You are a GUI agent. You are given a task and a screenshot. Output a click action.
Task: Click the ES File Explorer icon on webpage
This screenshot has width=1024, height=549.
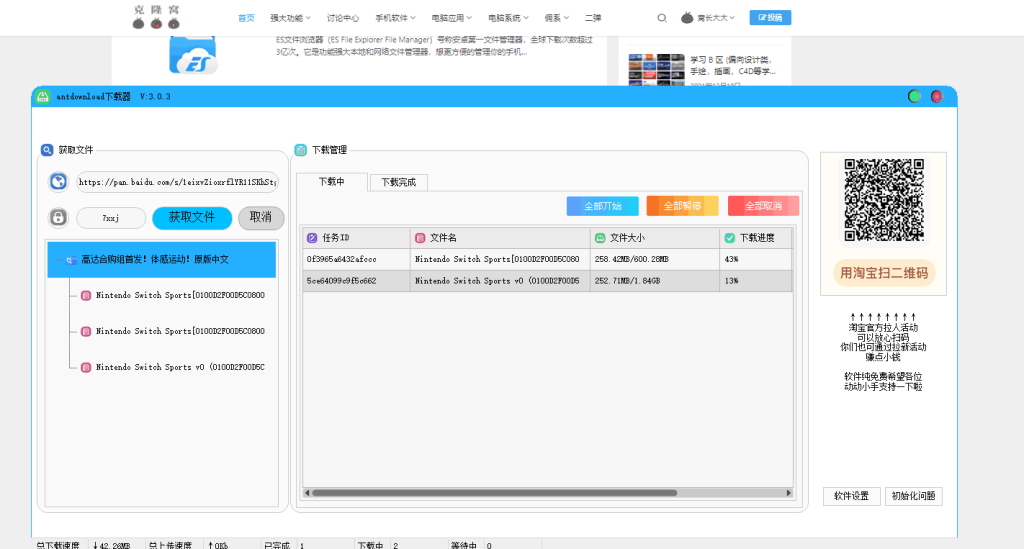click(x=193, y=55)
